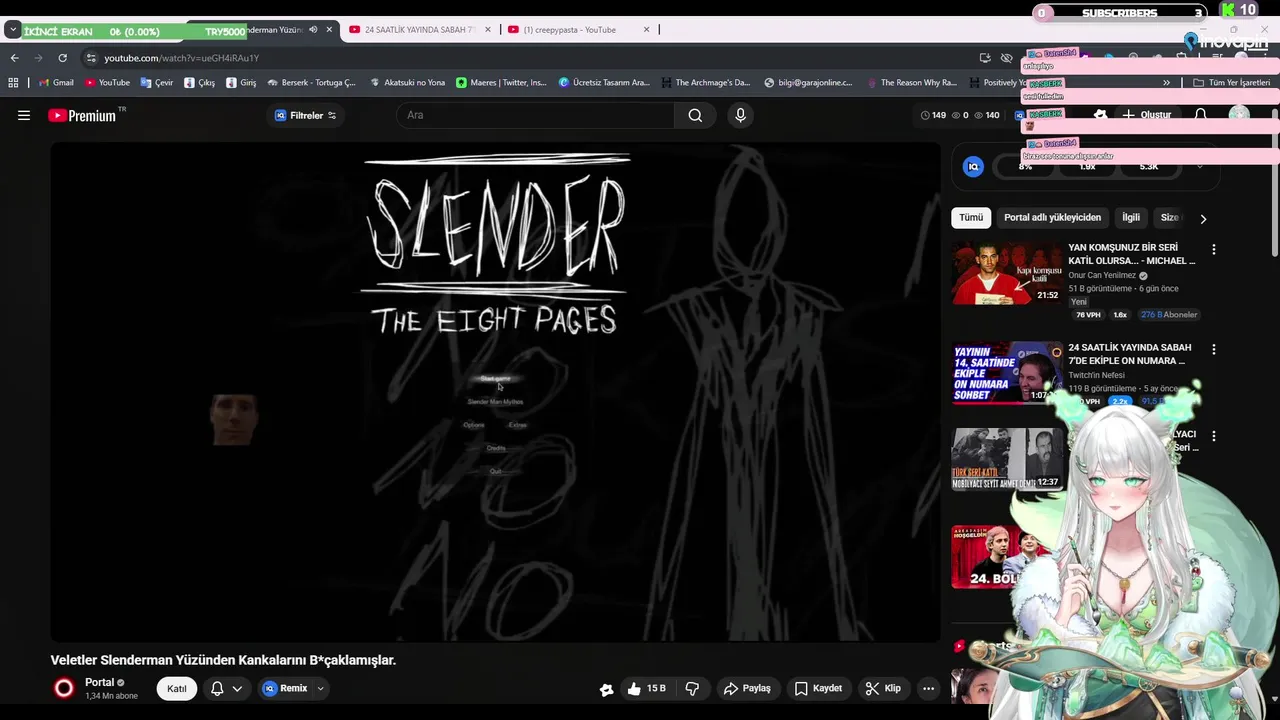Open the Filtreler filter options
Viewport: 1280px width, 720px height.
(x=306, y=115)
